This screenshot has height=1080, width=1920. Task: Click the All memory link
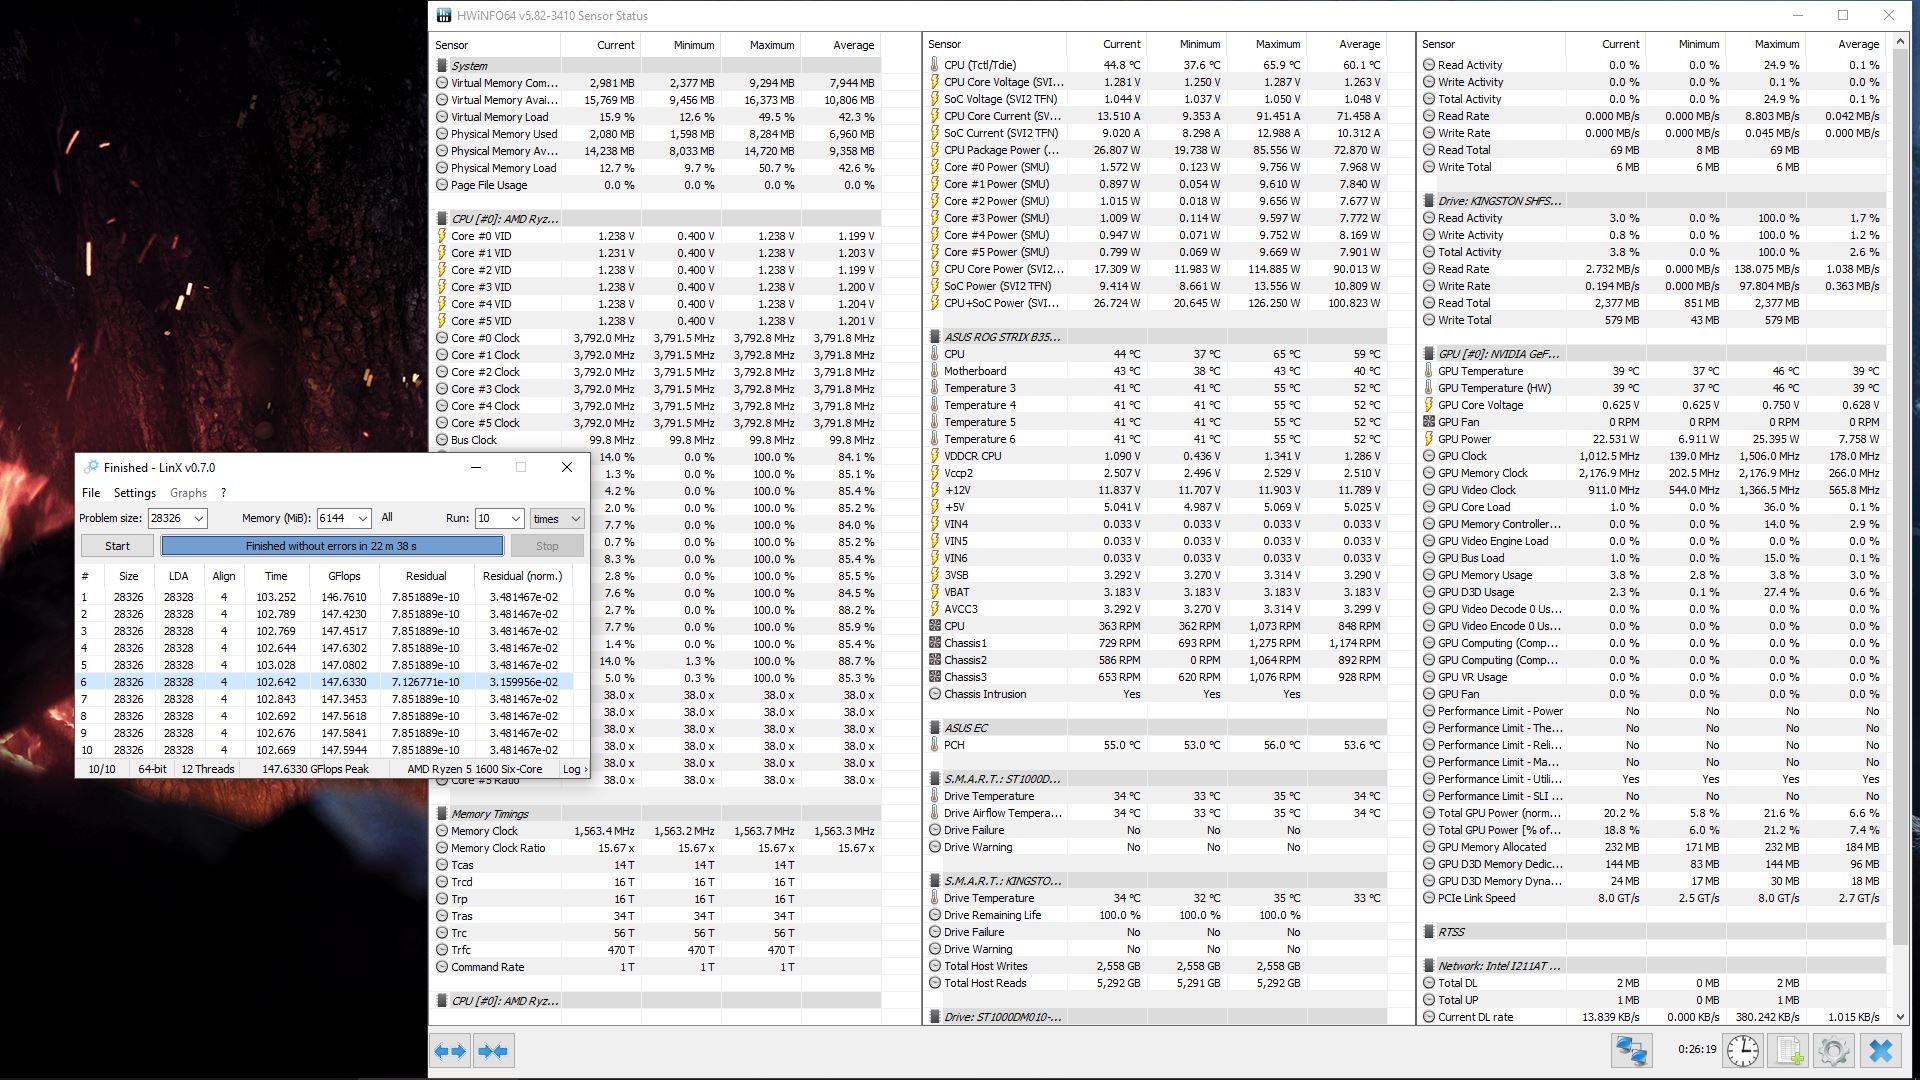click(x=387, y=517)
